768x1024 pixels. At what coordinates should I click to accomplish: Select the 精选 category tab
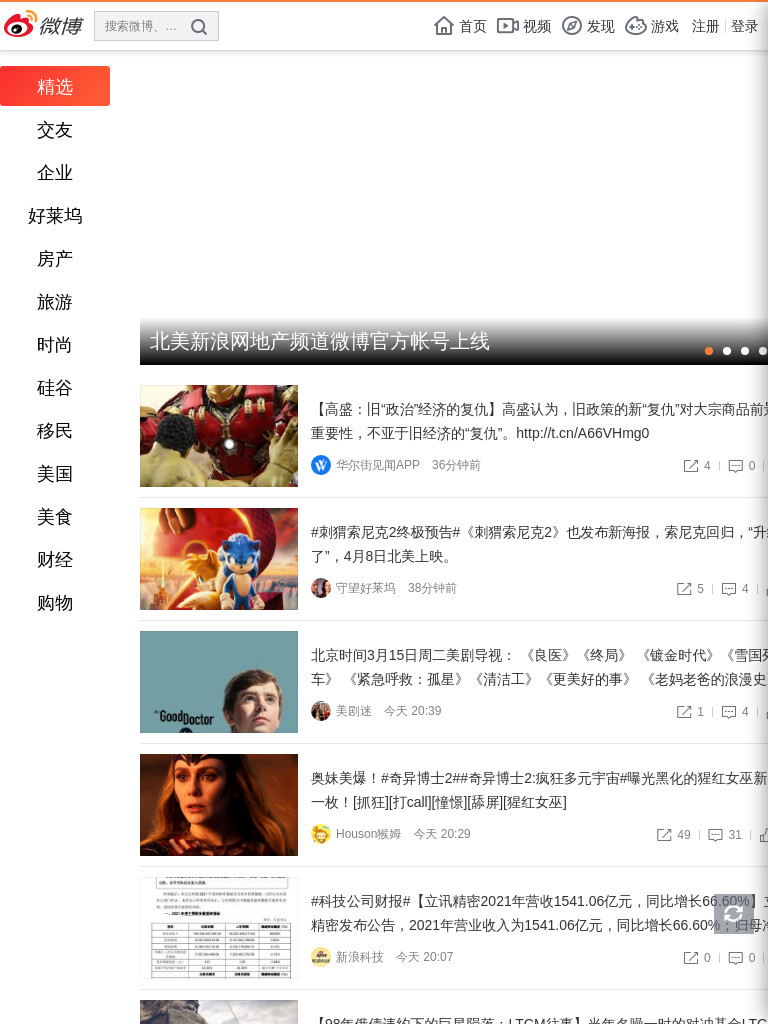tap(55, 86)
